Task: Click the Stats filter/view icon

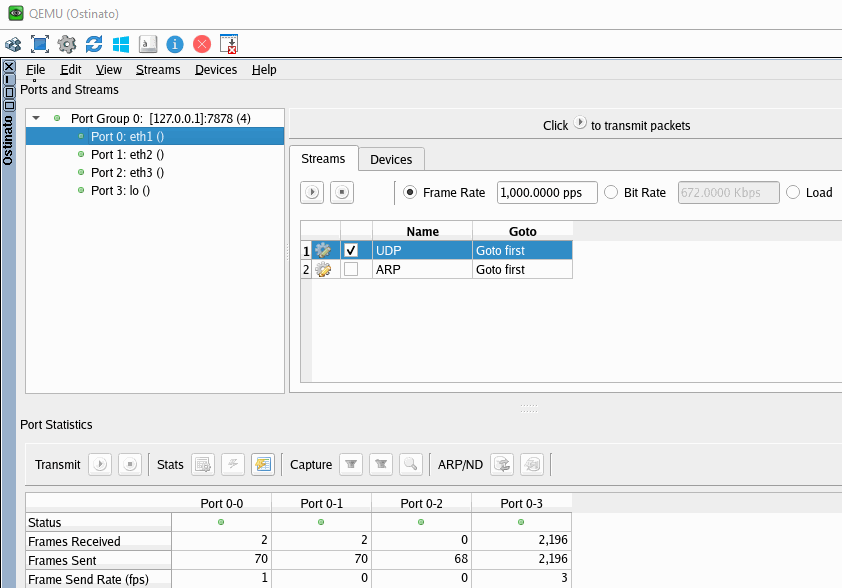Action: (x=263, y=464)
